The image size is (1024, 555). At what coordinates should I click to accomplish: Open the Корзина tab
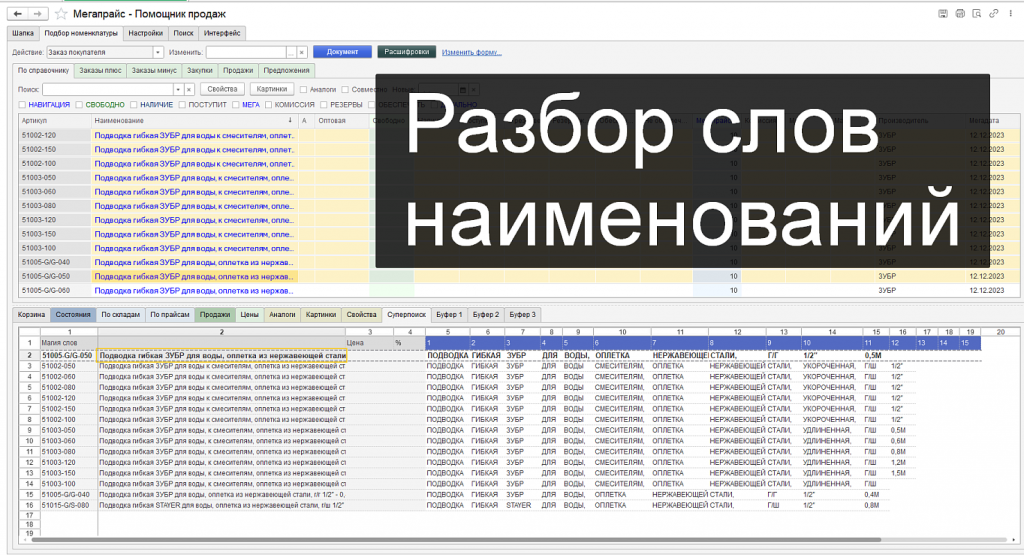(31, 315)
